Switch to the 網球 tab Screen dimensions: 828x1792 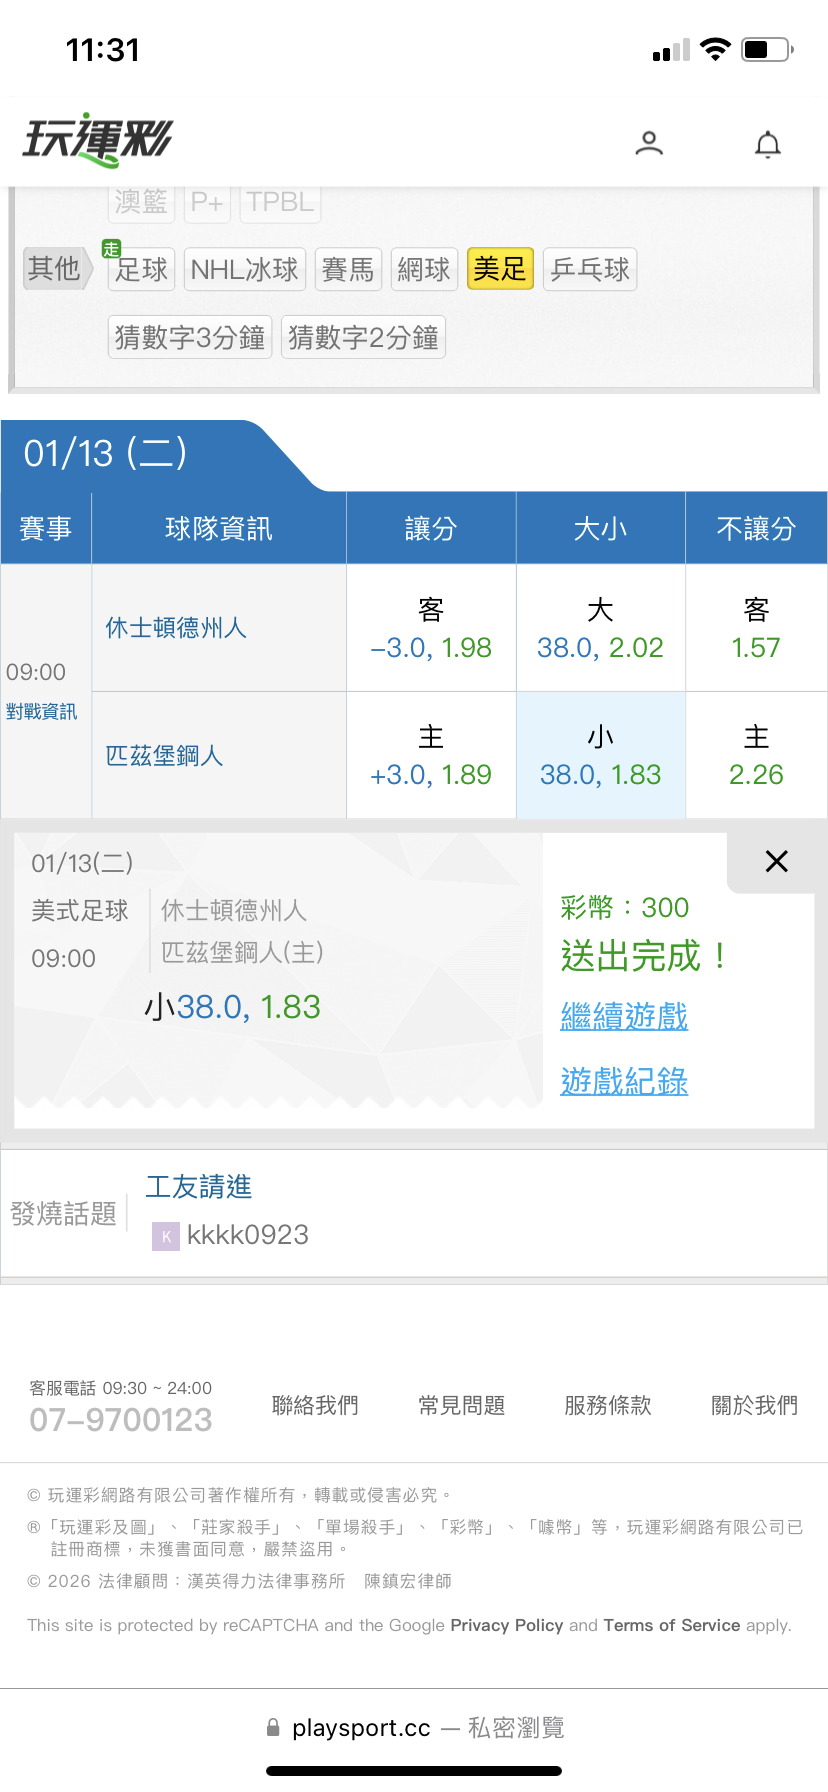click(x=424, y=269)
